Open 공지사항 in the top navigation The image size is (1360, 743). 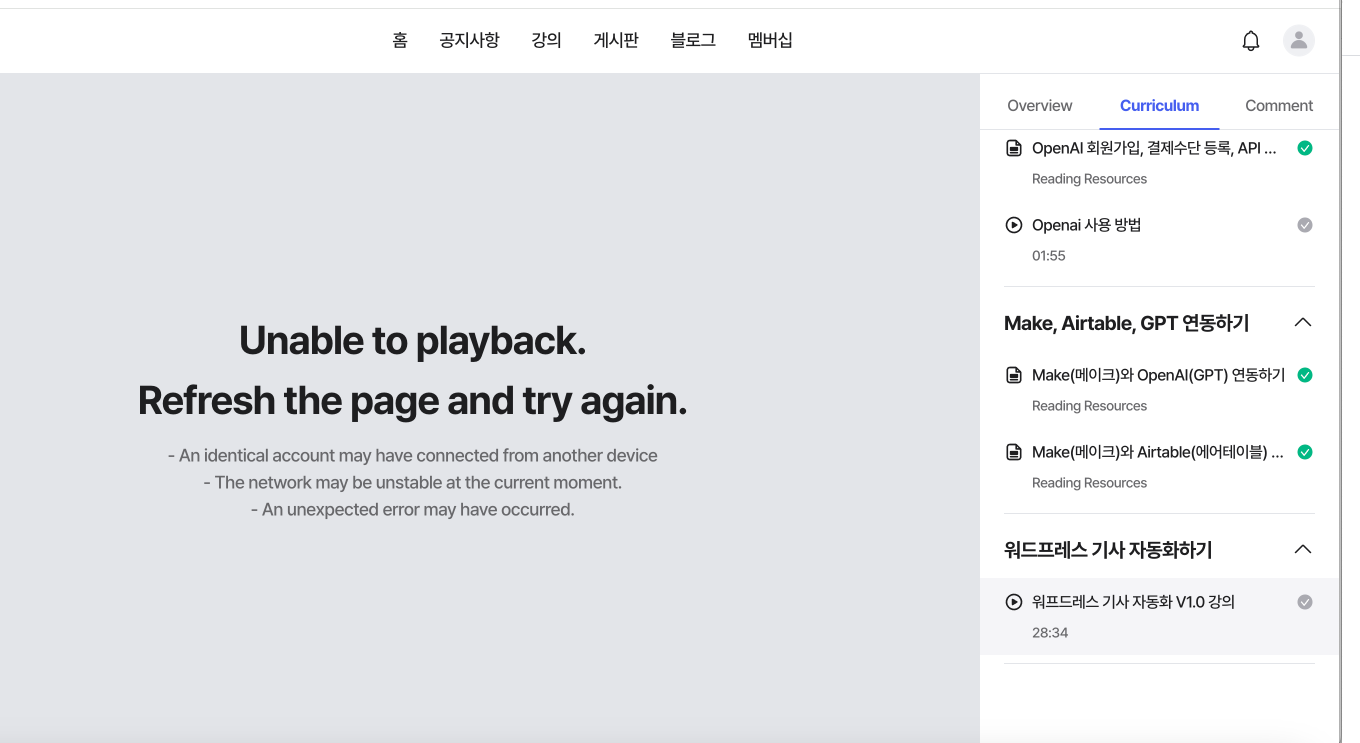(x=469, y=41)
